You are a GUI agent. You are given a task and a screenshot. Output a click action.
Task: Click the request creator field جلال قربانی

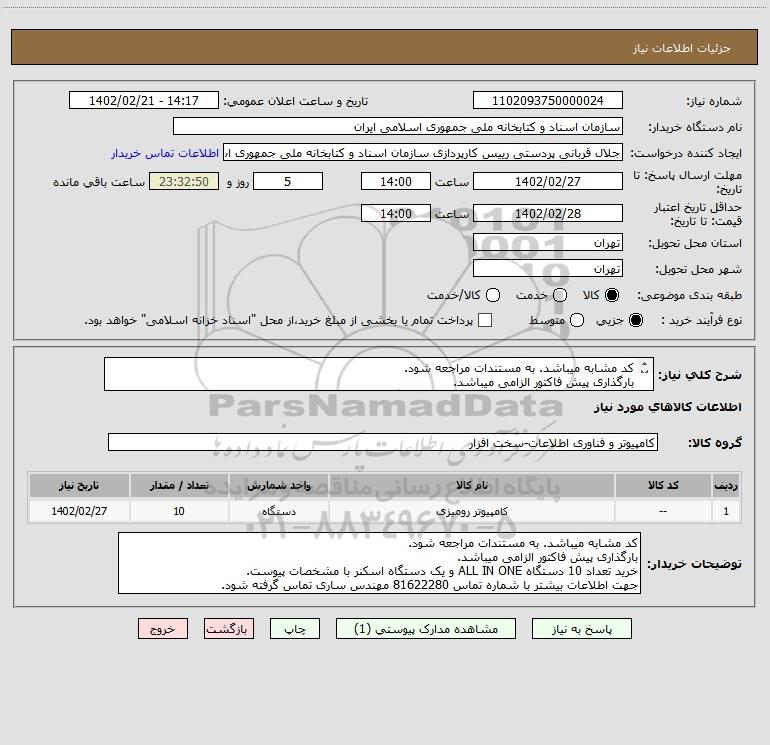(x=423, y=153)
